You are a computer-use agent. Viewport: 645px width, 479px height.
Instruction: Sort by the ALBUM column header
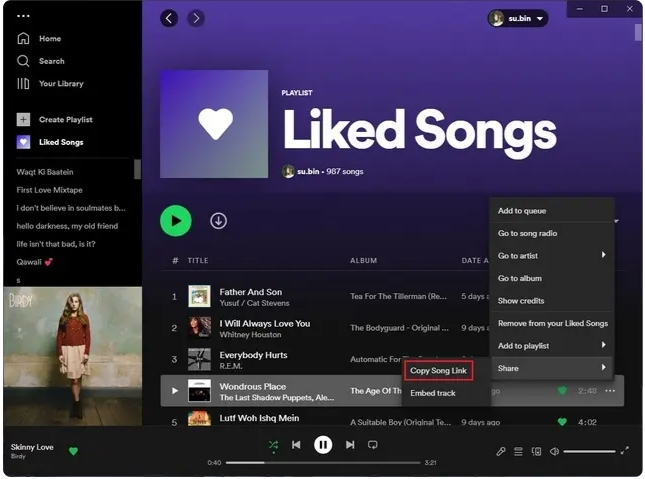click(364, 260)
